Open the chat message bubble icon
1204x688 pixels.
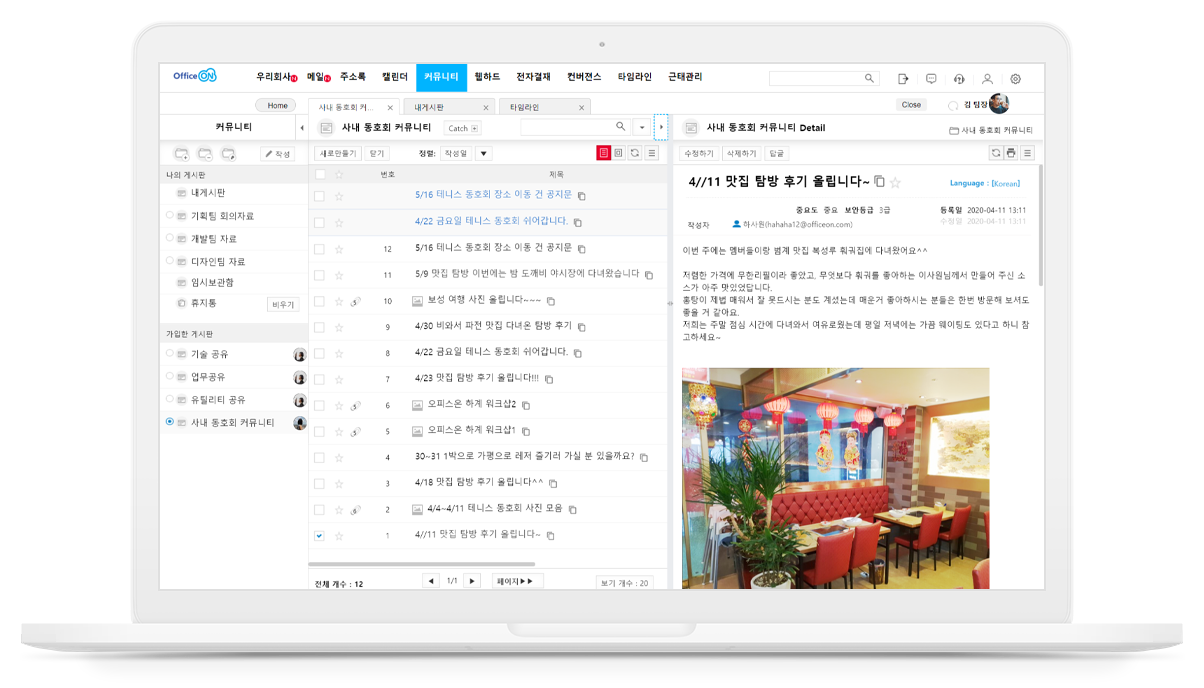click(x=931, y=78)
